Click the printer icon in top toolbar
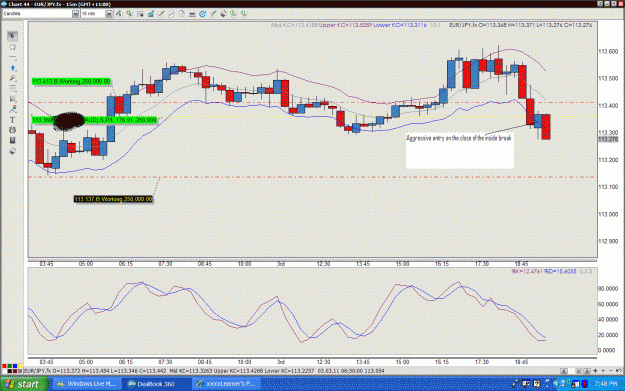Screen dimensions: 625x391 tap(192, 14)
